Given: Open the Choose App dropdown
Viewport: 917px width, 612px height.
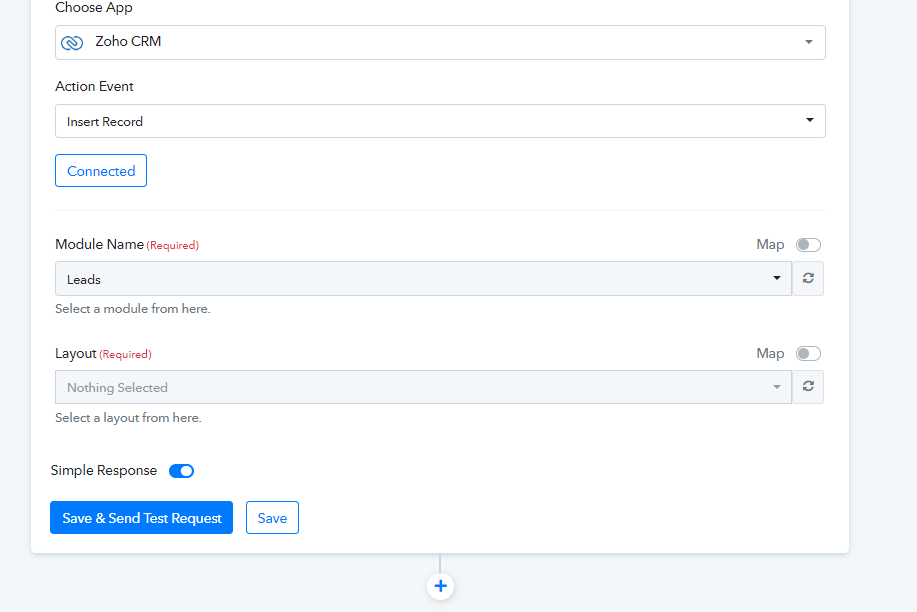Looking at the screenshot, I should click(440, 42).
